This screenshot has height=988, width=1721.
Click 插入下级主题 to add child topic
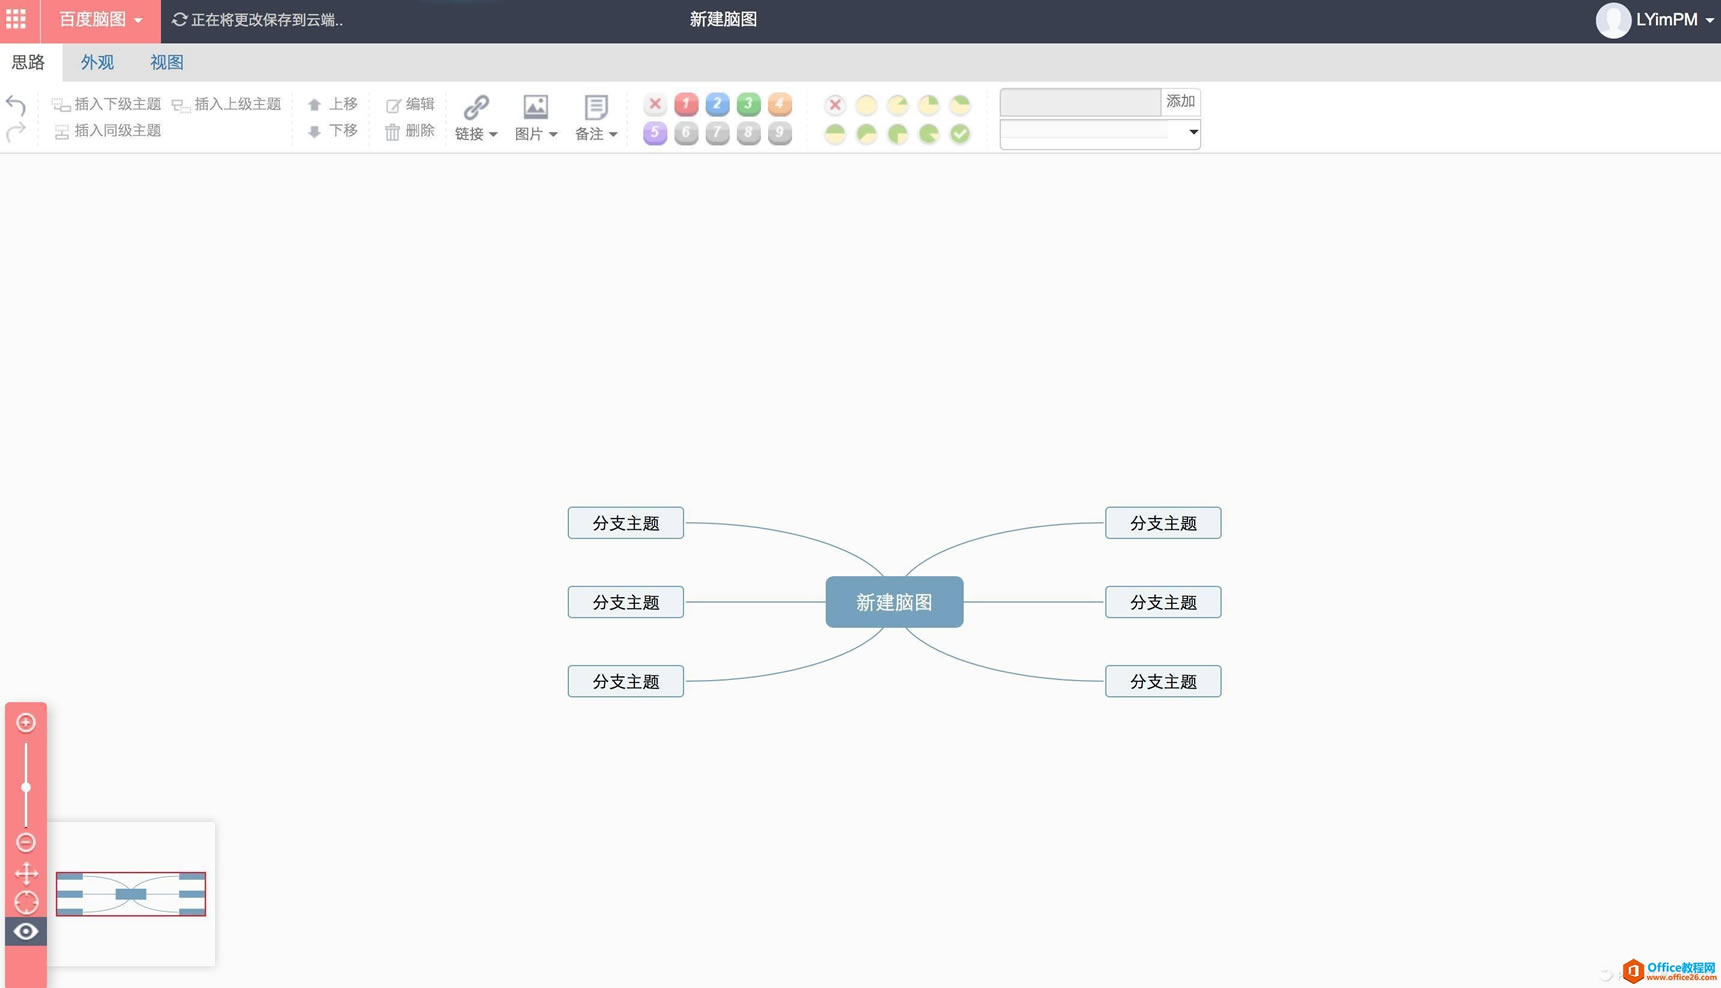(x=107, y=104)
